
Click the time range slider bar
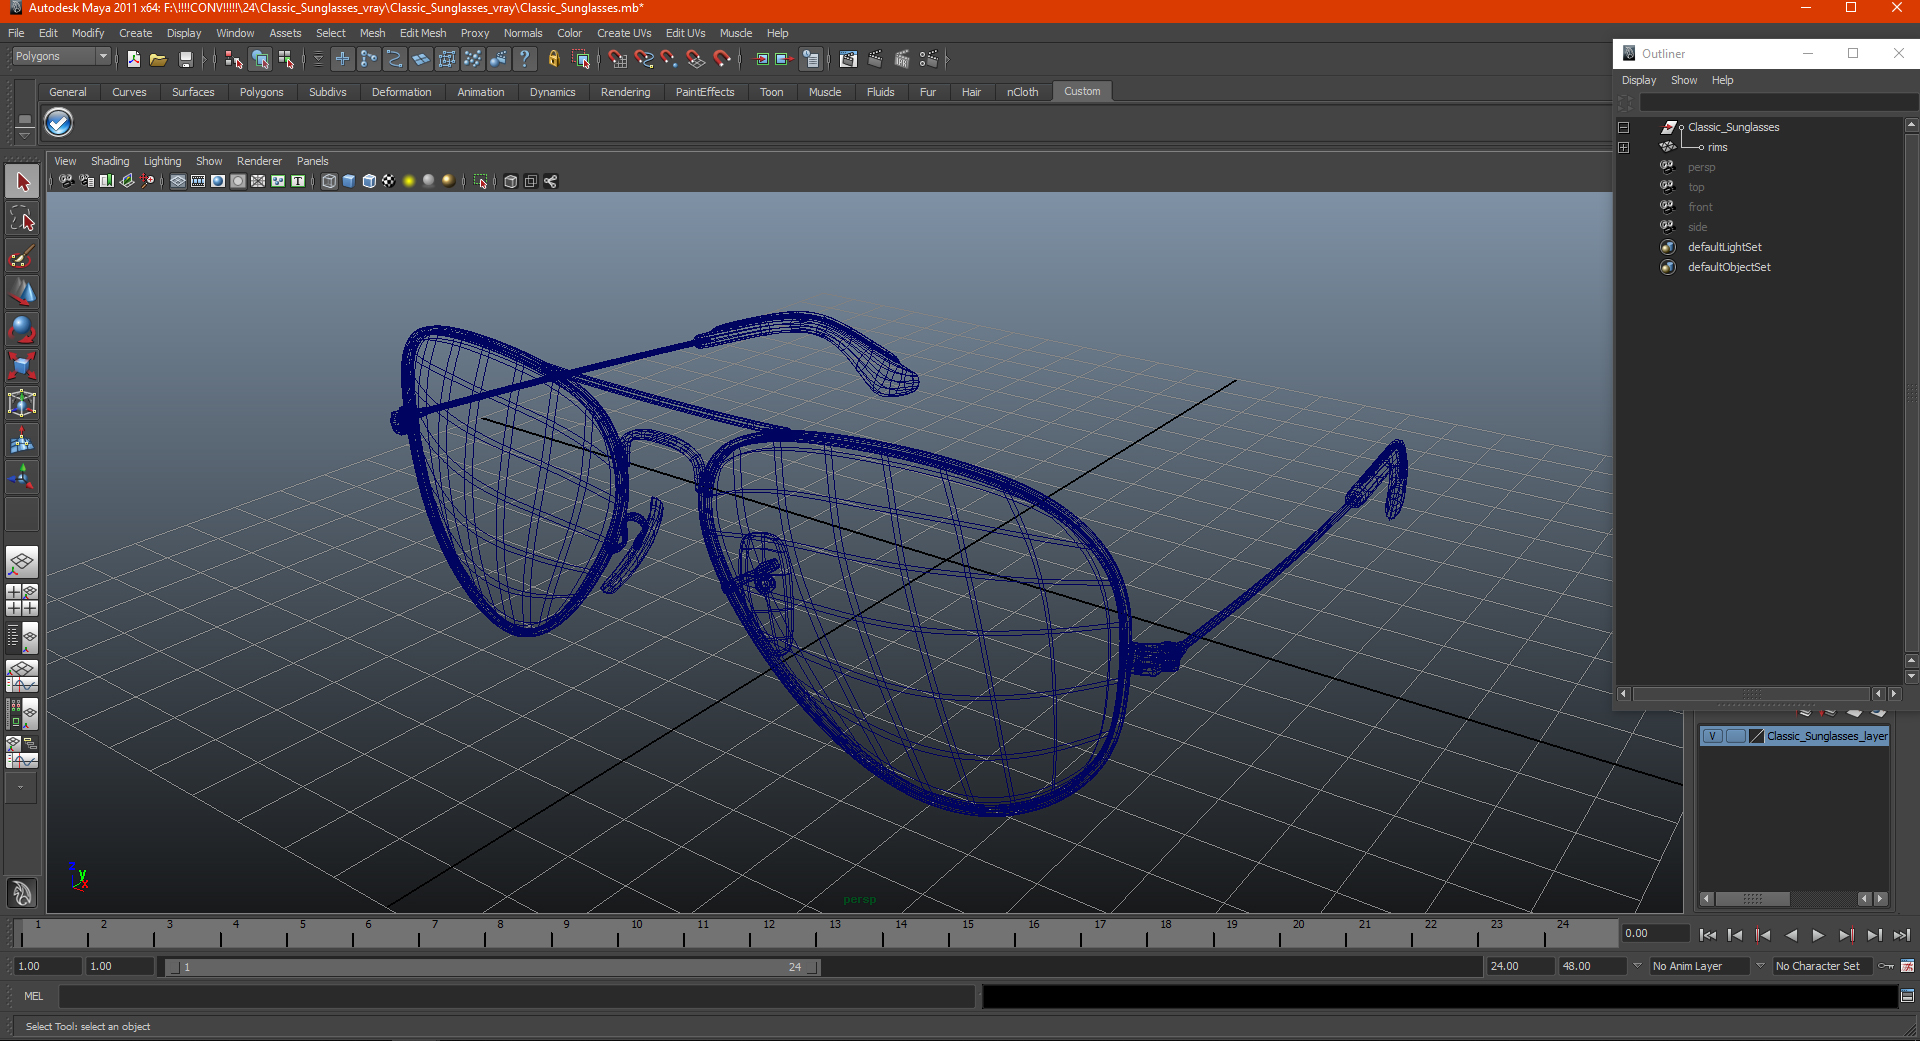coord(493,967)
